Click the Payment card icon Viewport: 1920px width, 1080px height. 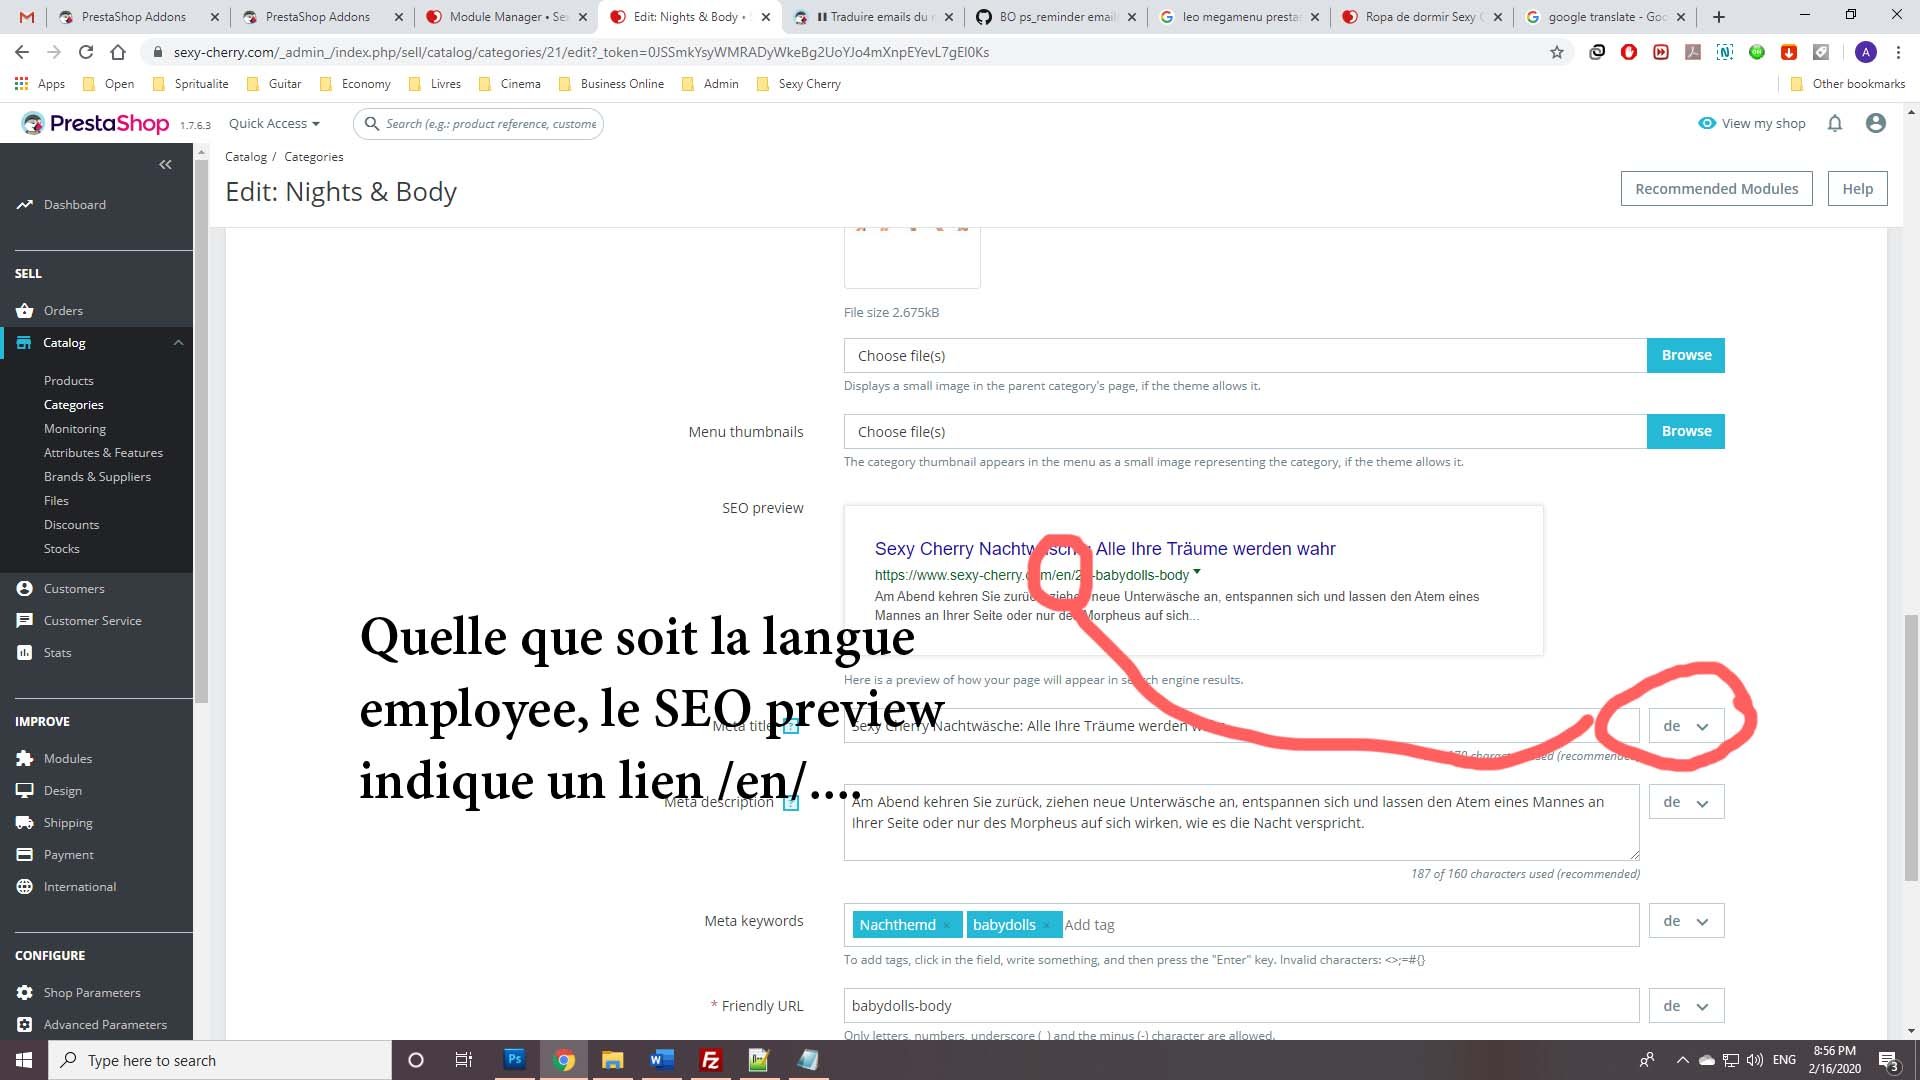tap(24, 854)
